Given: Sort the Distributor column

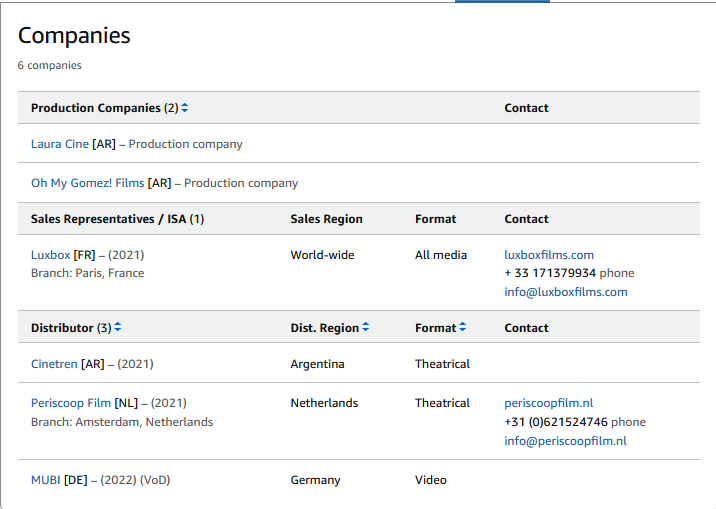Looking at the screenshot, I should click(x=118, y=328).
